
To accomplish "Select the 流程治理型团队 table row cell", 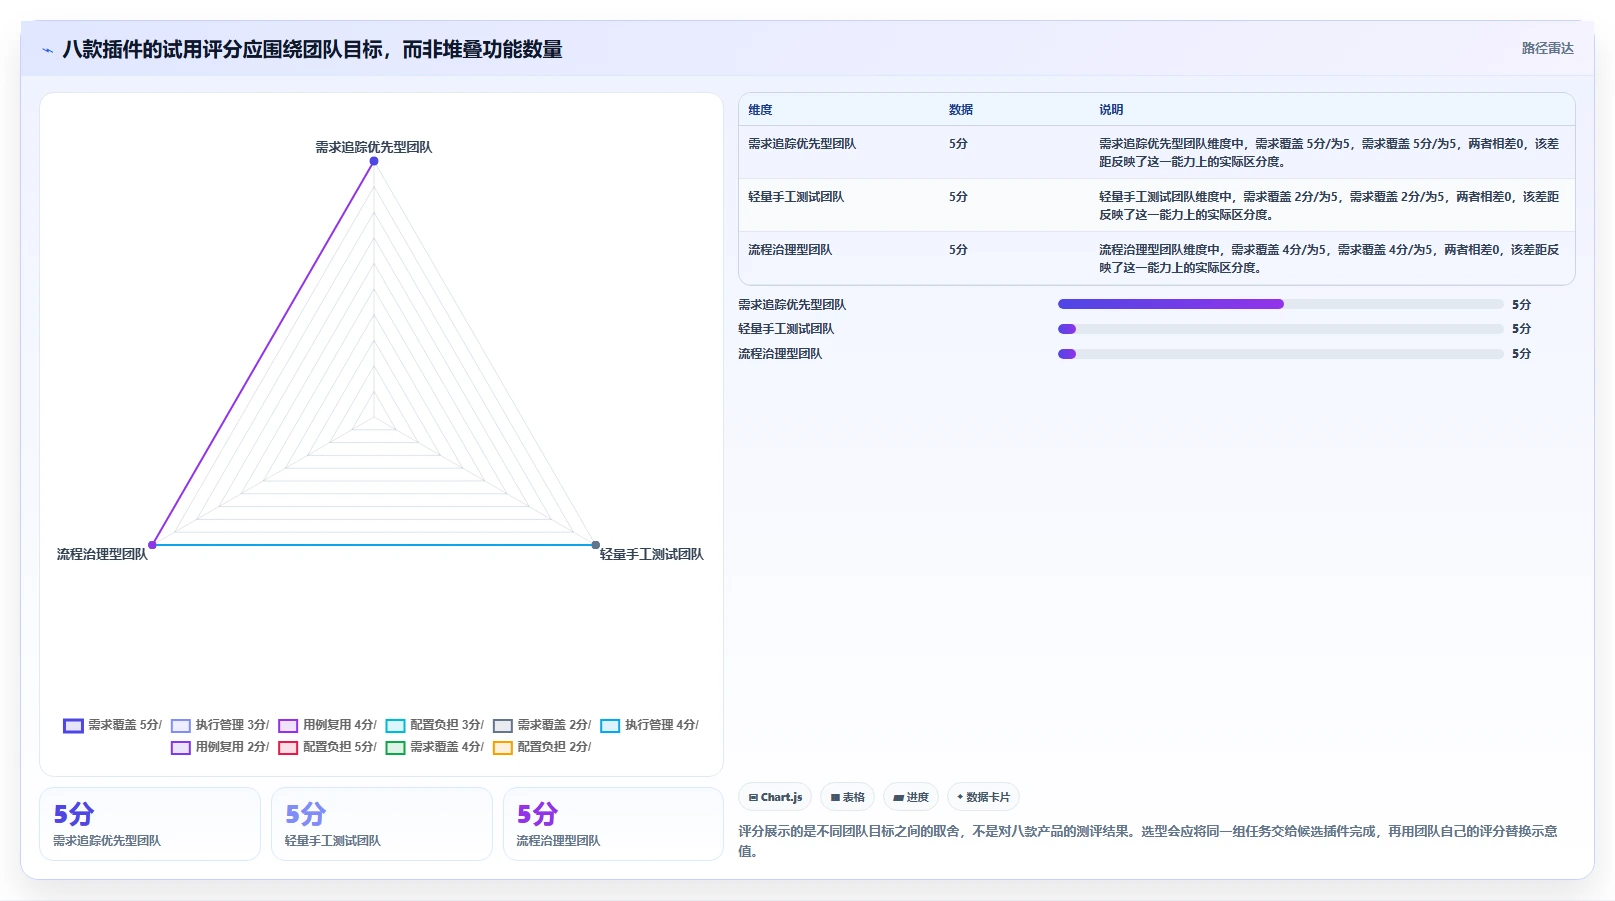I will coord(790,250).
